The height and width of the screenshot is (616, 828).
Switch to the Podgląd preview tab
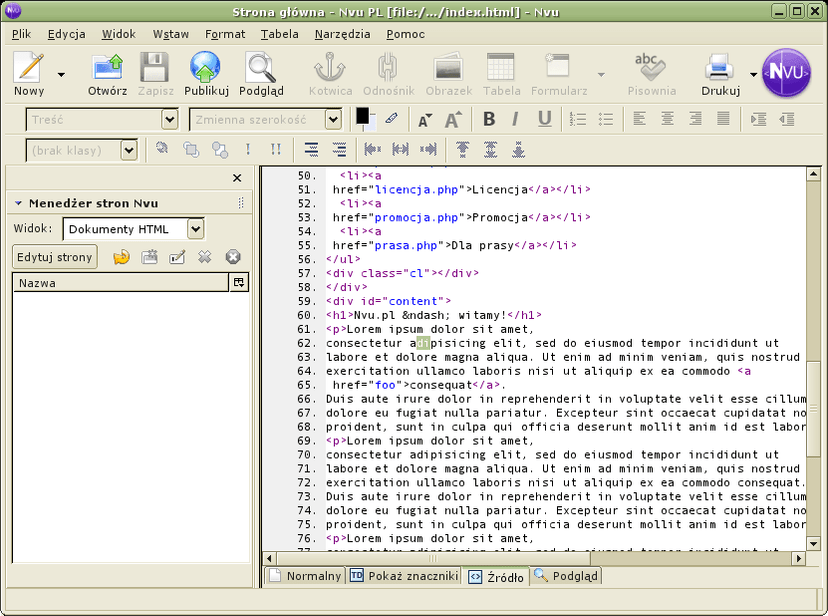566,575
